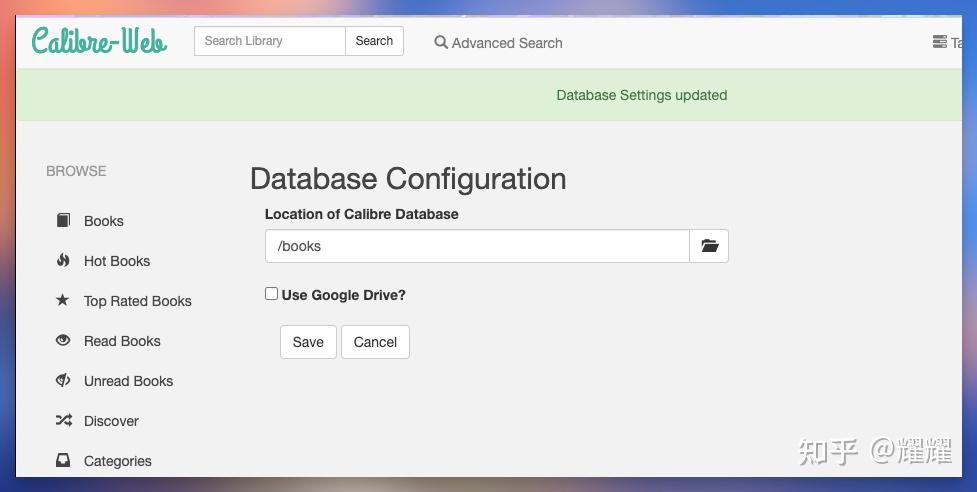Viewport: 977px width, 492px height.
Task: Open folder browser for database location
Action: (x=709, y=246)
